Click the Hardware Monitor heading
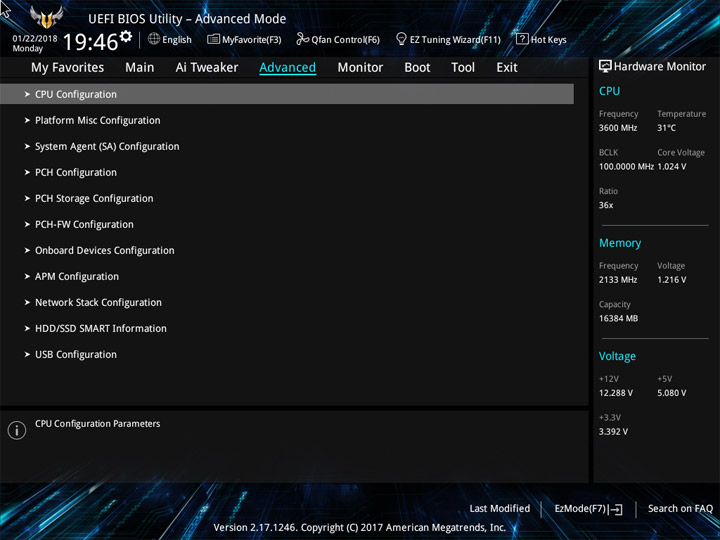 659,67
